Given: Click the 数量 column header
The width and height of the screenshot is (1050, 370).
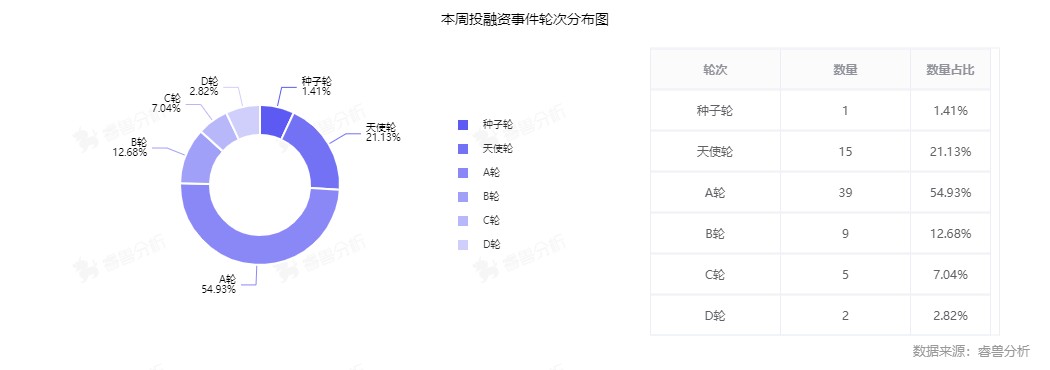Looking at the screenshot, I should point(845,70).
